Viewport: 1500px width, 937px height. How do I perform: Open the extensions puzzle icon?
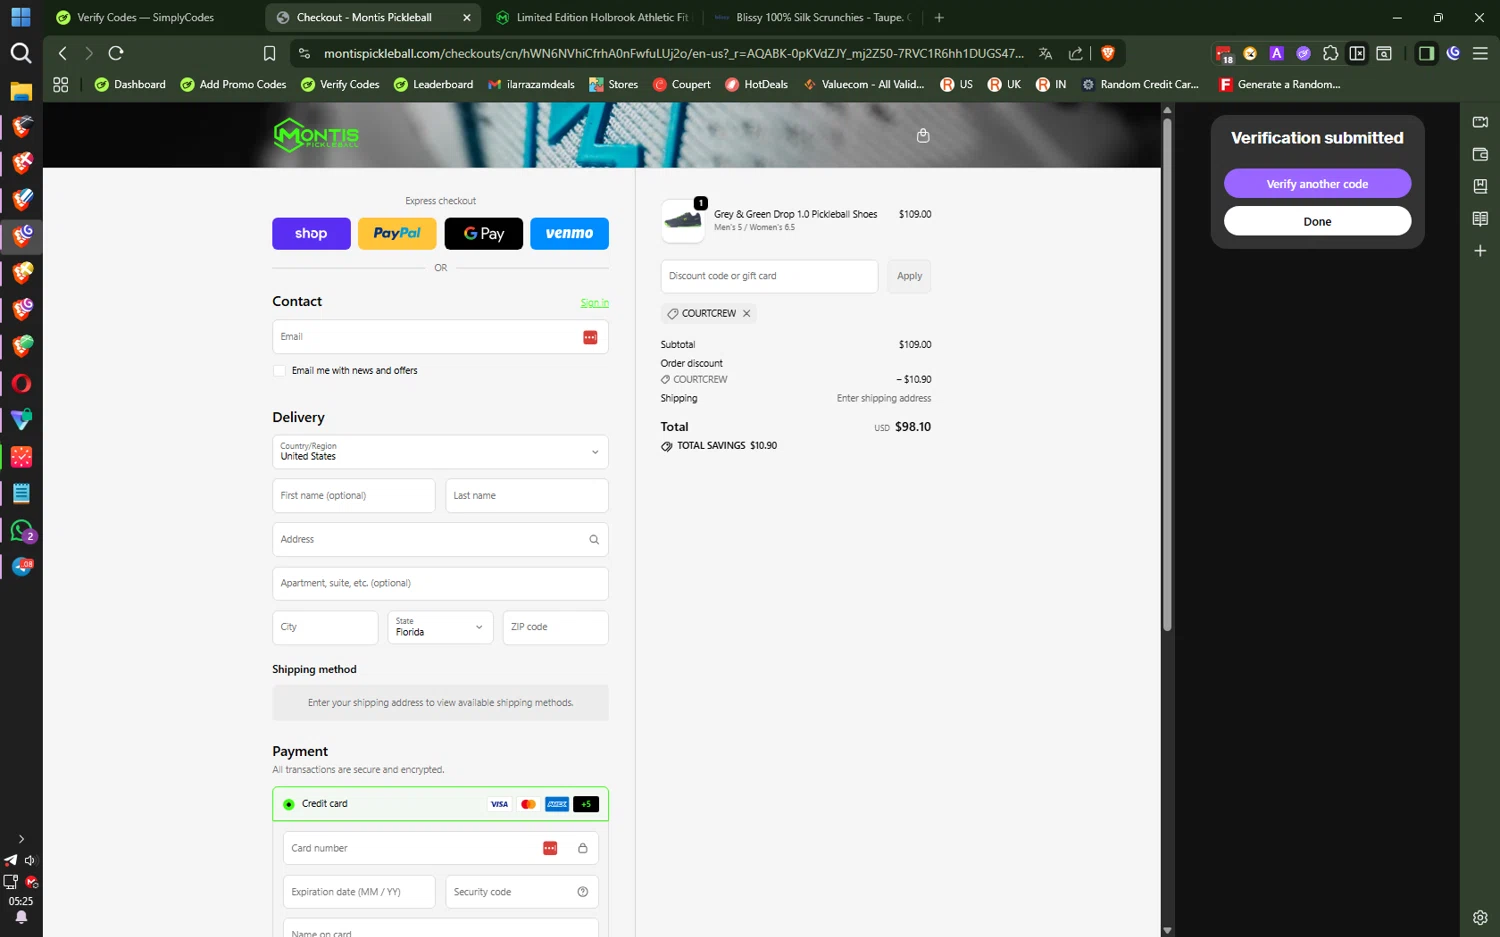[1330, 53]
